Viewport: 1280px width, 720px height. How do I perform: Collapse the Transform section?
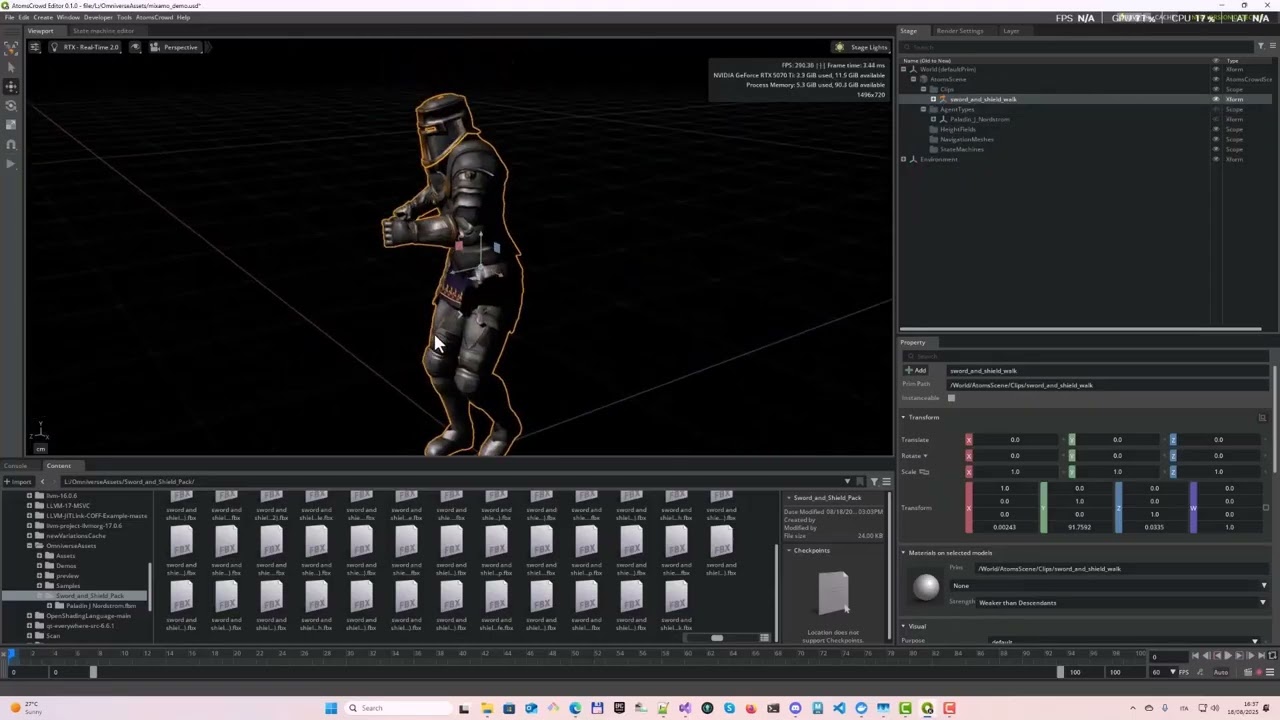pos(904,417)
